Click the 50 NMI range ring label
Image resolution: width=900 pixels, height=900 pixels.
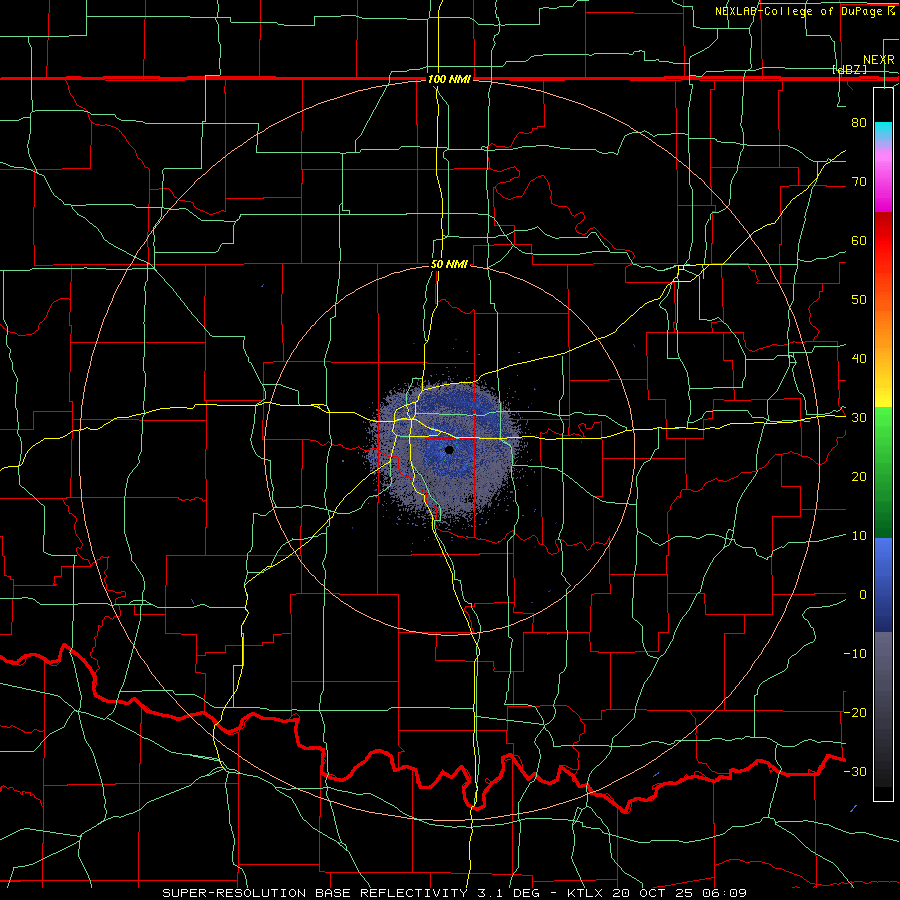[x=449, y=264]
